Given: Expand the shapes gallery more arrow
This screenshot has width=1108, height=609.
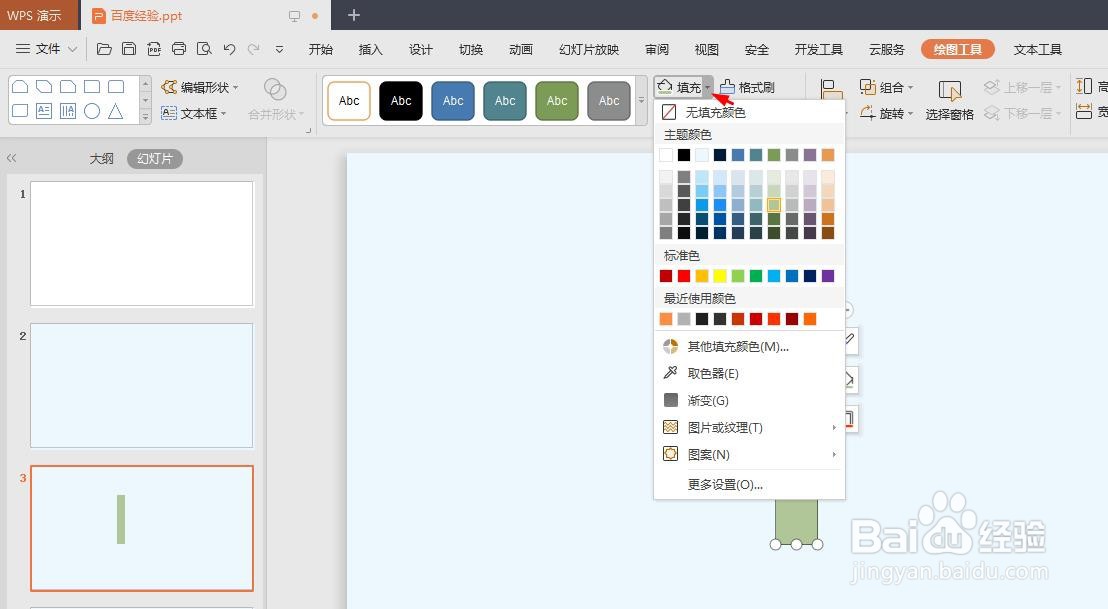Looking at the screenshot, I should [146, 117].
